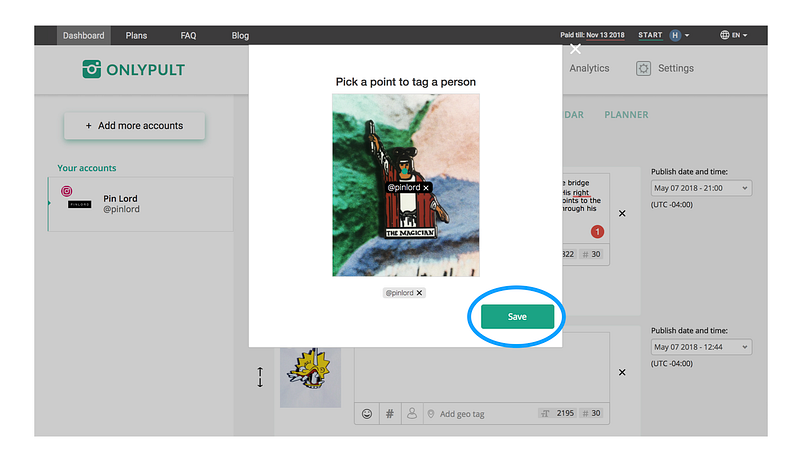Open the H user account dropdown
Viewport: 800px width, 469px height.
[x=680, y=35]
